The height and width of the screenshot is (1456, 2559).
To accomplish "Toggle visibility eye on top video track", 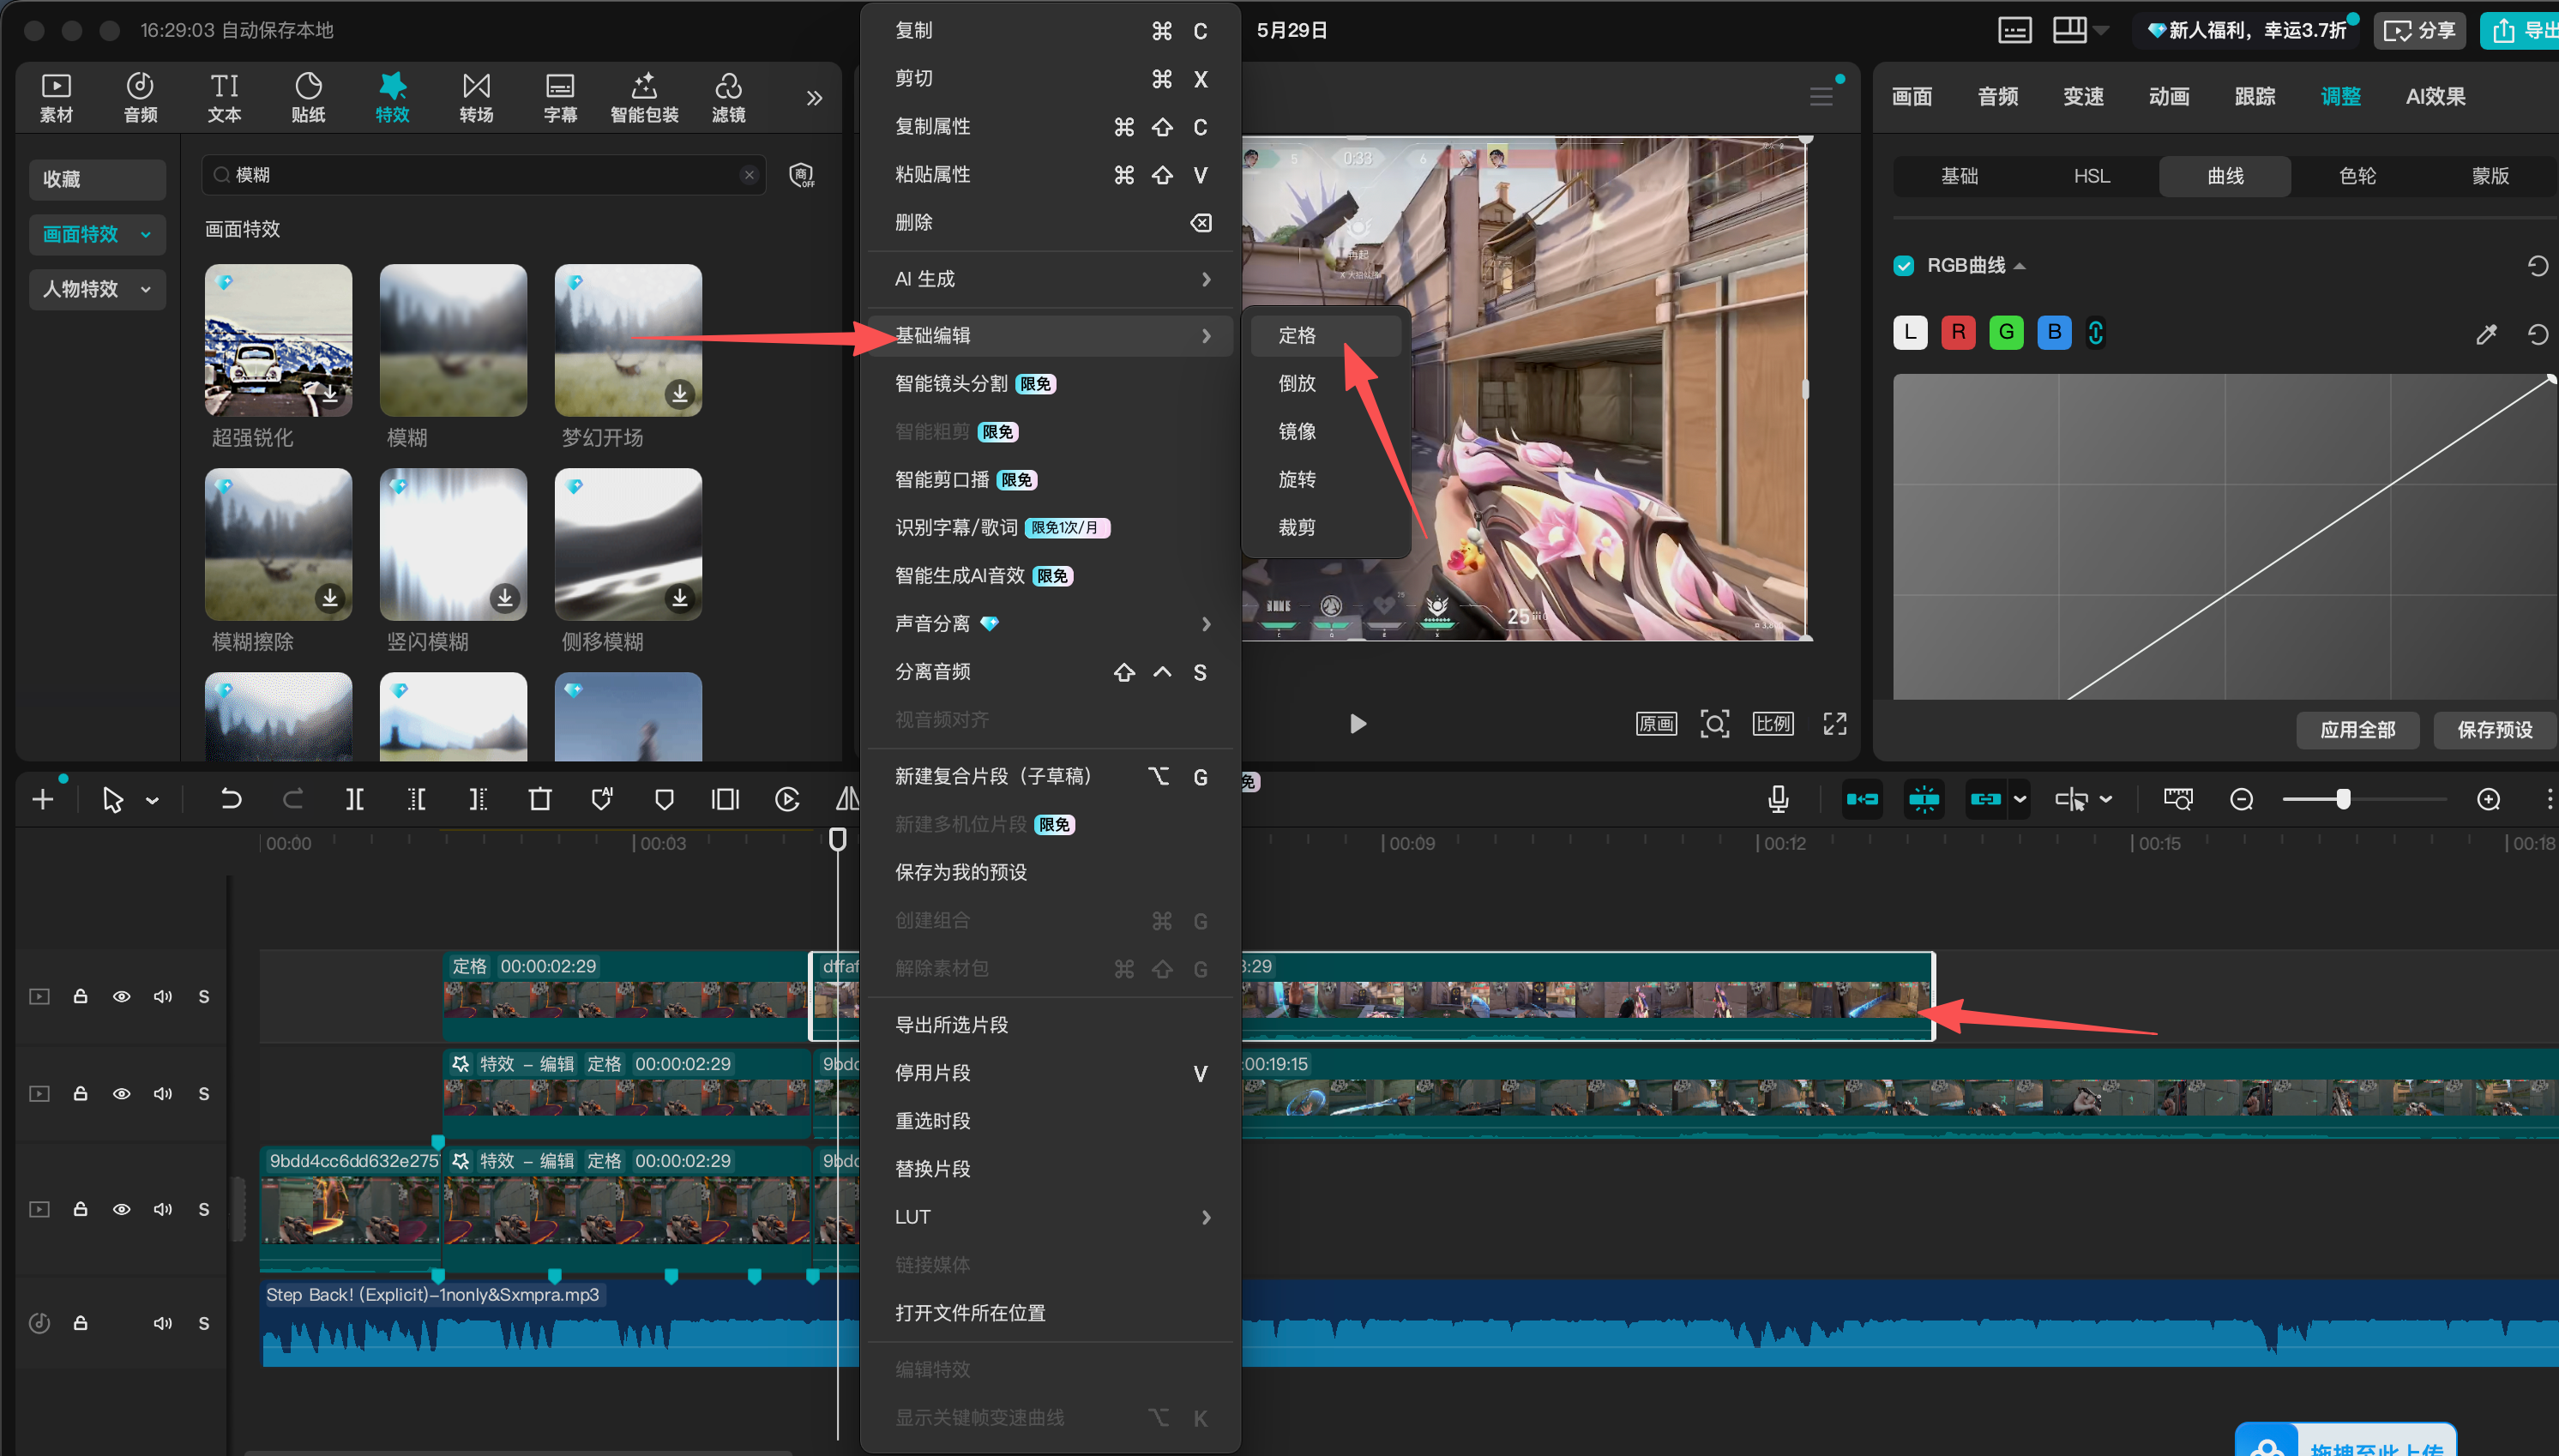I will 121,996.
